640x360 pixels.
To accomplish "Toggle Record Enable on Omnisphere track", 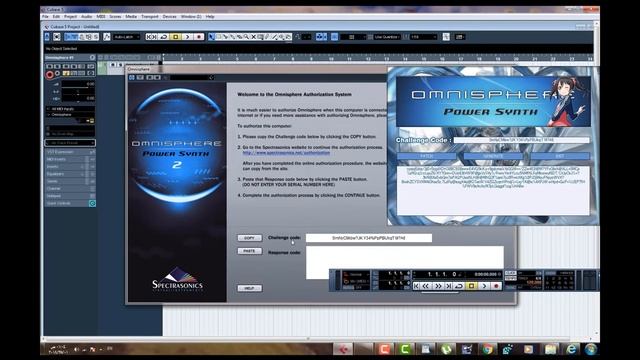I will click(49, 75).
